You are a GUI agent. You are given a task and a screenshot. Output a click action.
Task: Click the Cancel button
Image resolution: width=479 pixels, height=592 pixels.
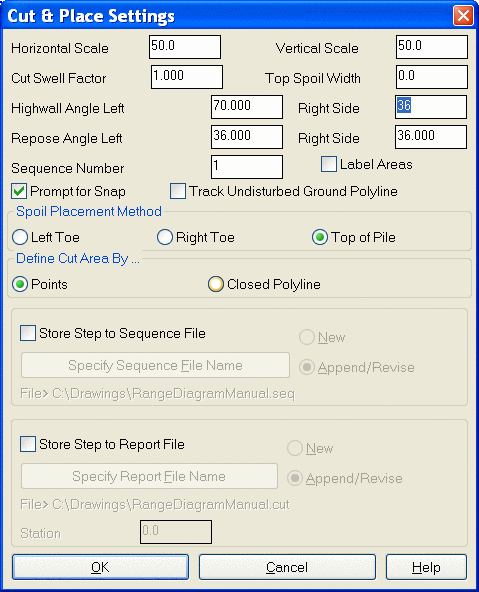tap(287, 567)
